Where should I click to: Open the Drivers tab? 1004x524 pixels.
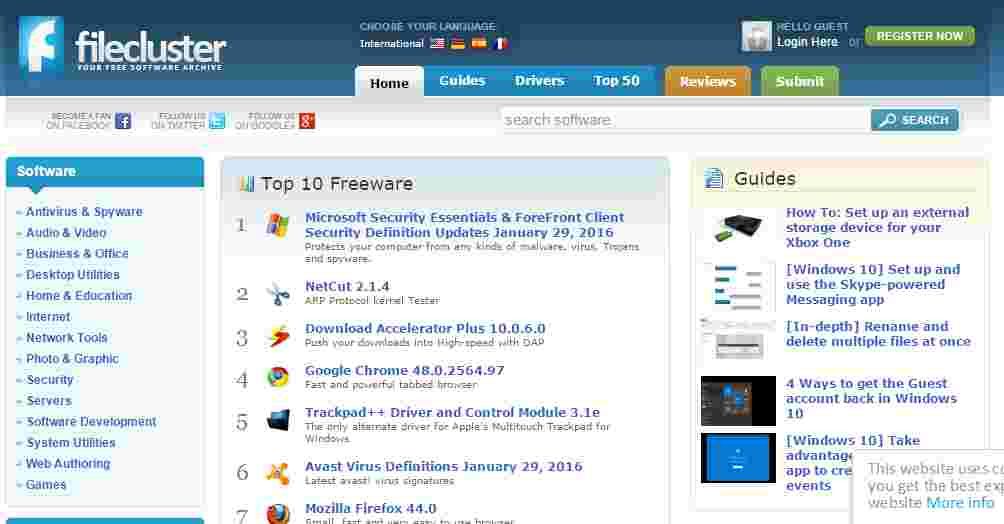point(539,81)
